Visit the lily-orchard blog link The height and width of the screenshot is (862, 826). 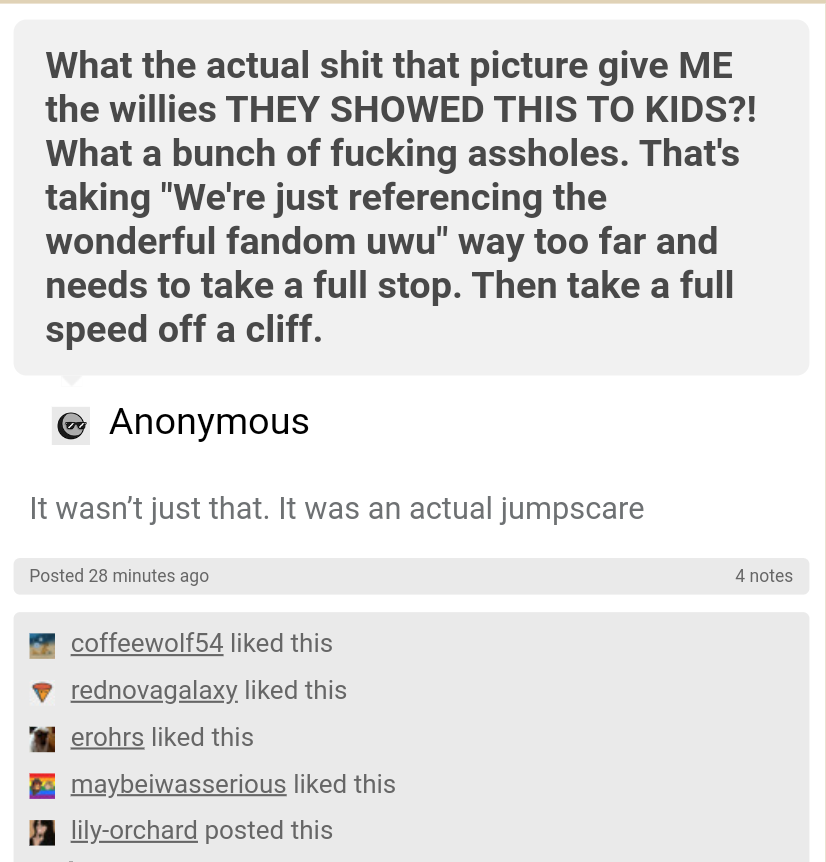coord(134,831)
